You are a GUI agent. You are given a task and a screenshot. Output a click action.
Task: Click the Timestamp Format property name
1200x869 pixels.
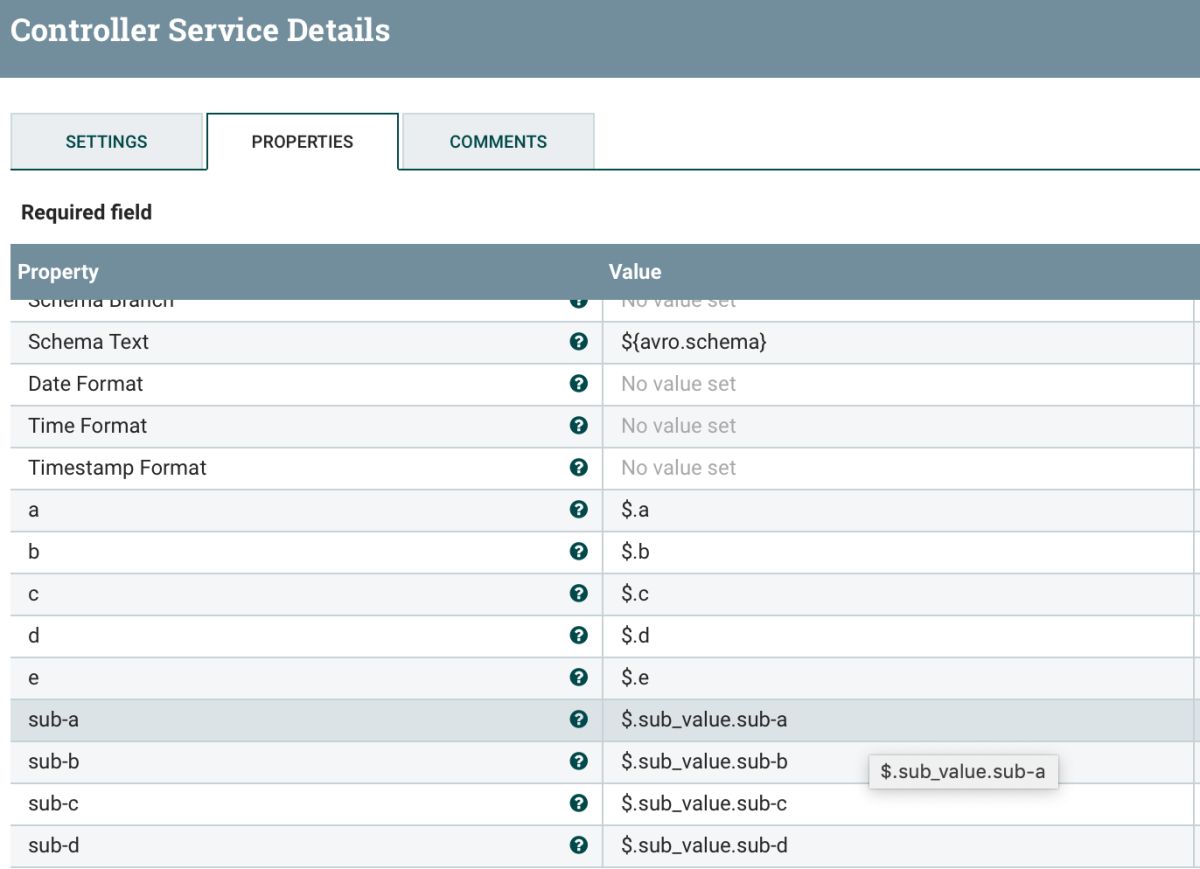[117, 468]
